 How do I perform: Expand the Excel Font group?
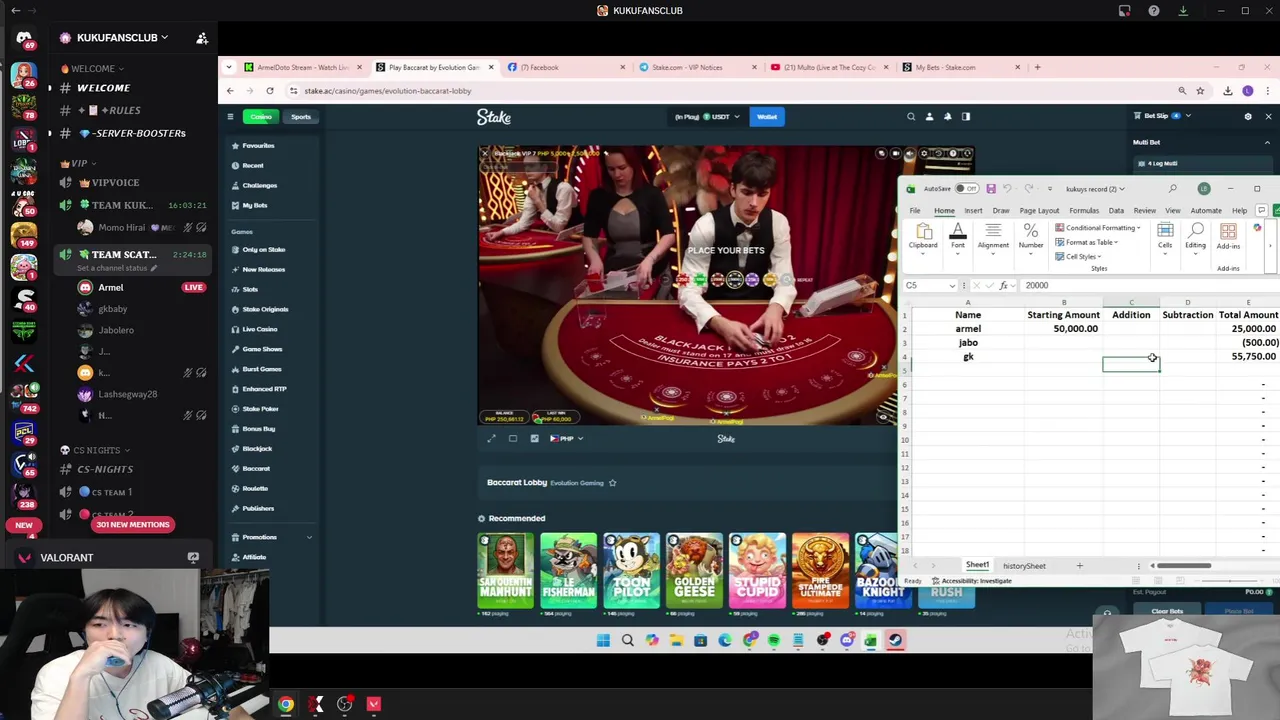[957, 237]
